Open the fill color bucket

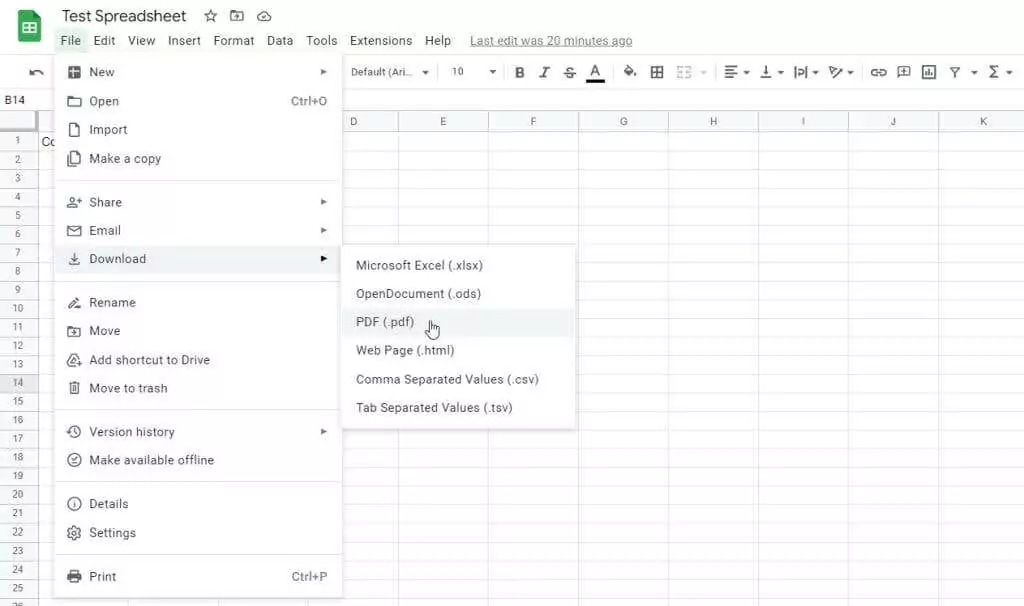click(630, 72)
